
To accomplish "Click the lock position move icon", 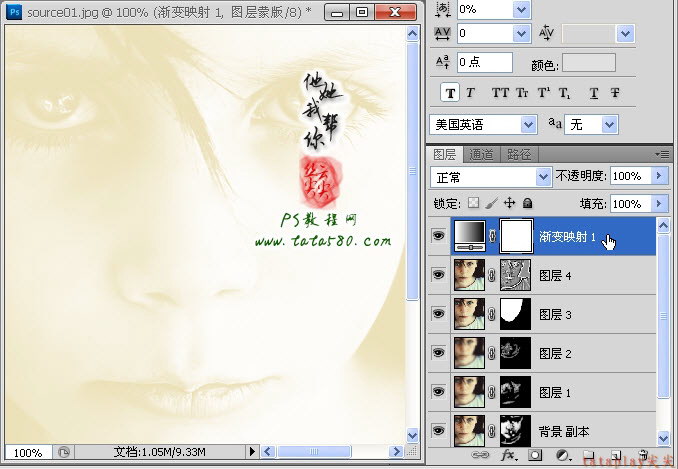I will pos(509,203).
